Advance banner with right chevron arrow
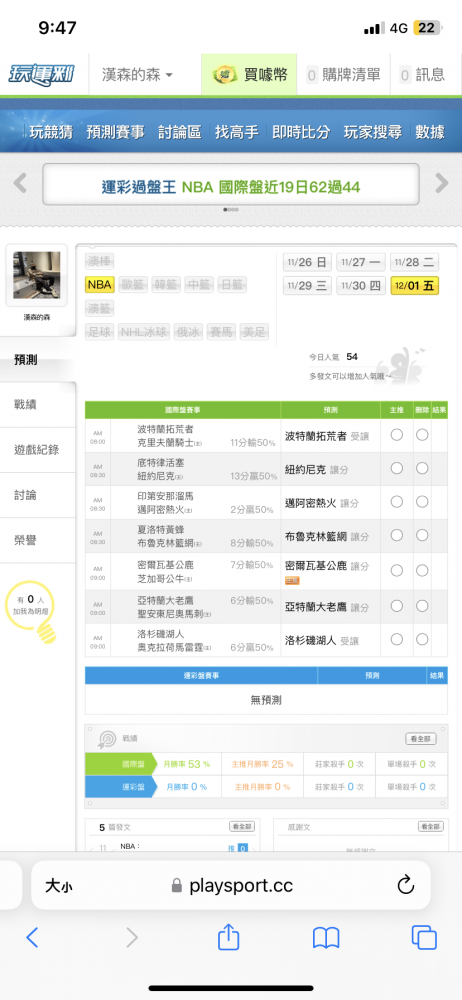 click(442, 183)
